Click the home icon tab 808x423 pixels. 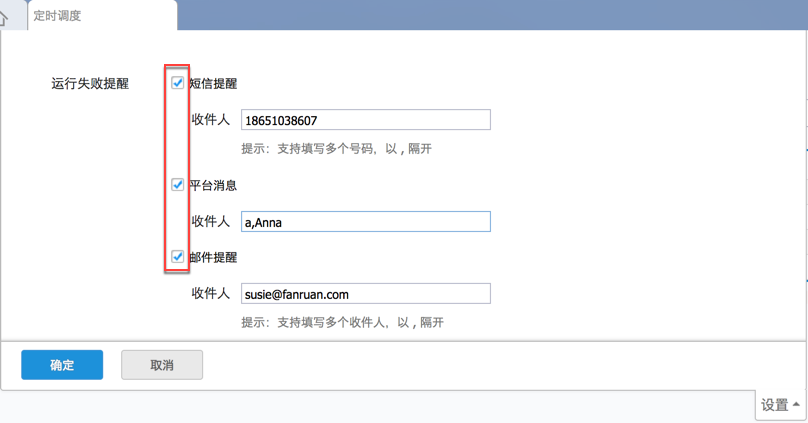pyautogui.click(x=7, y=18)
